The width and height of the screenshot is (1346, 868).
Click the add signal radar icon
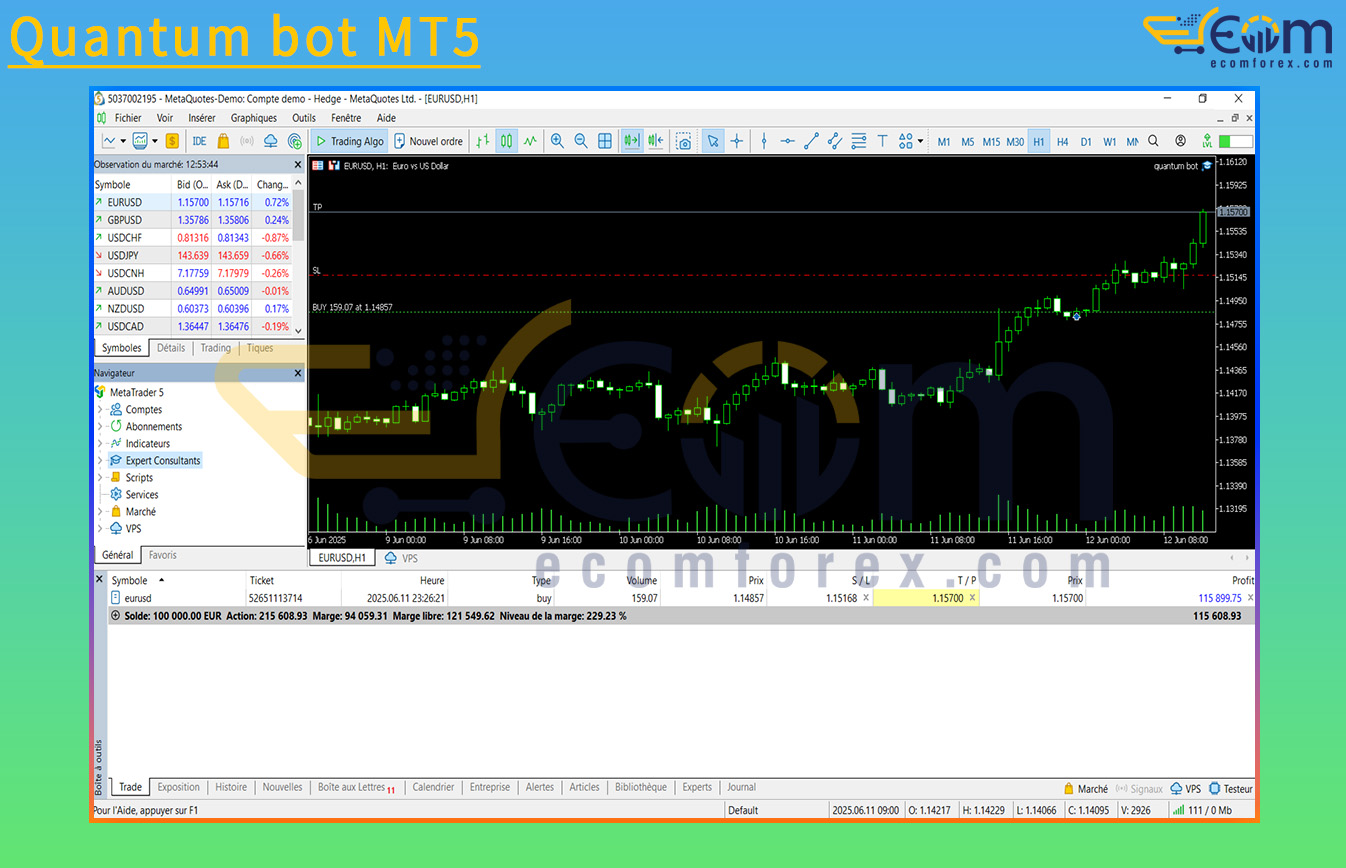295,141
